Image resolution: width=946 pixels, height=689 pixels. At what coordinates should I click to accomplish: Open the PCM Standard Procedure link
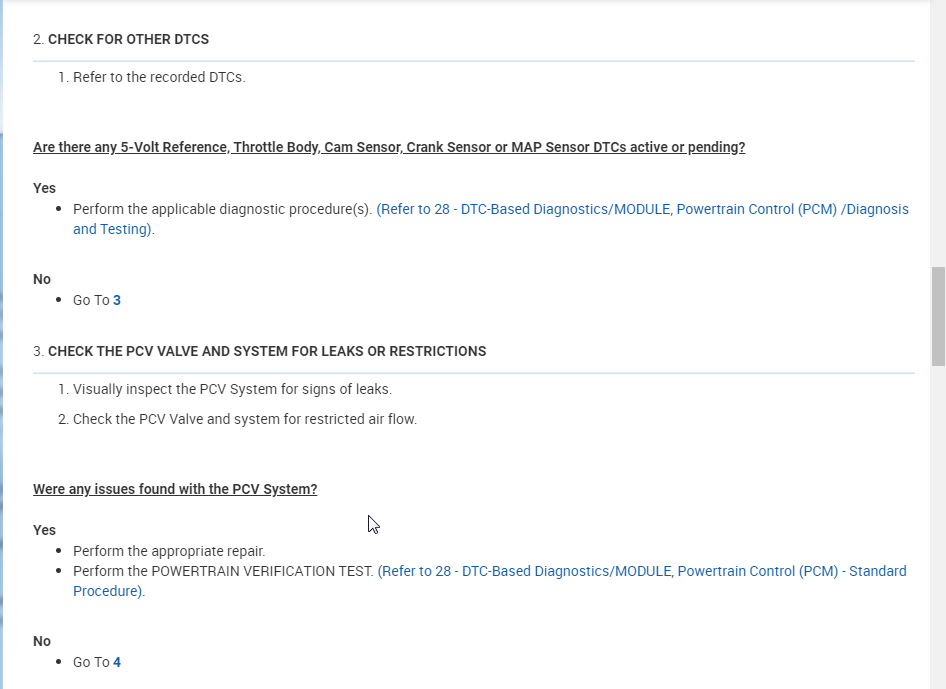click(641, 572)
